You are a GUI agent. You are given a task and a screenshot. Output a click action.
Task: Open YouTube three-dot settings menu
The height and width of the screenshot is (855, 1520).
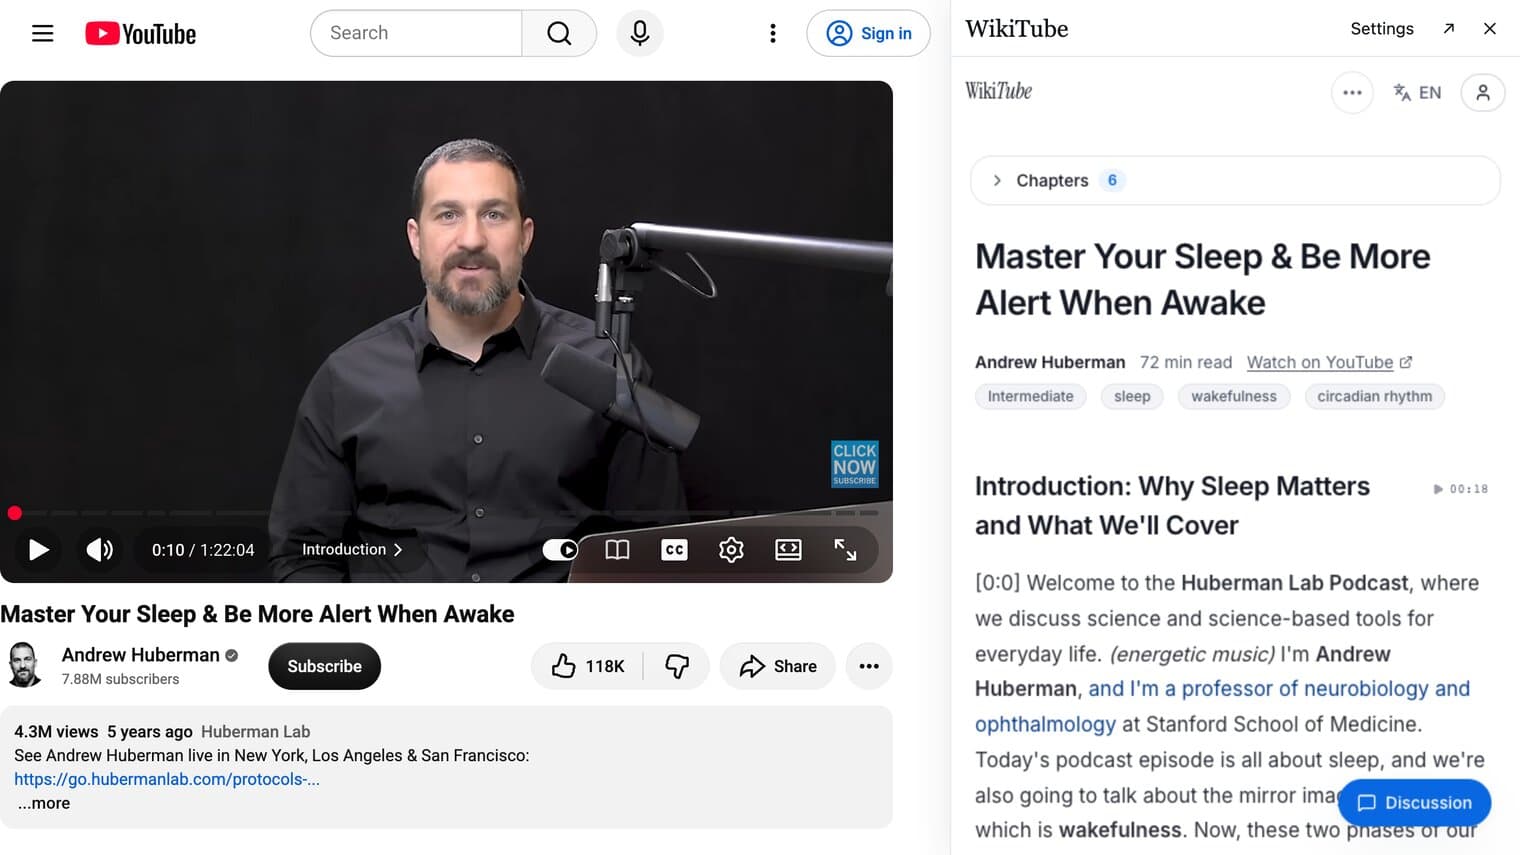772,33
